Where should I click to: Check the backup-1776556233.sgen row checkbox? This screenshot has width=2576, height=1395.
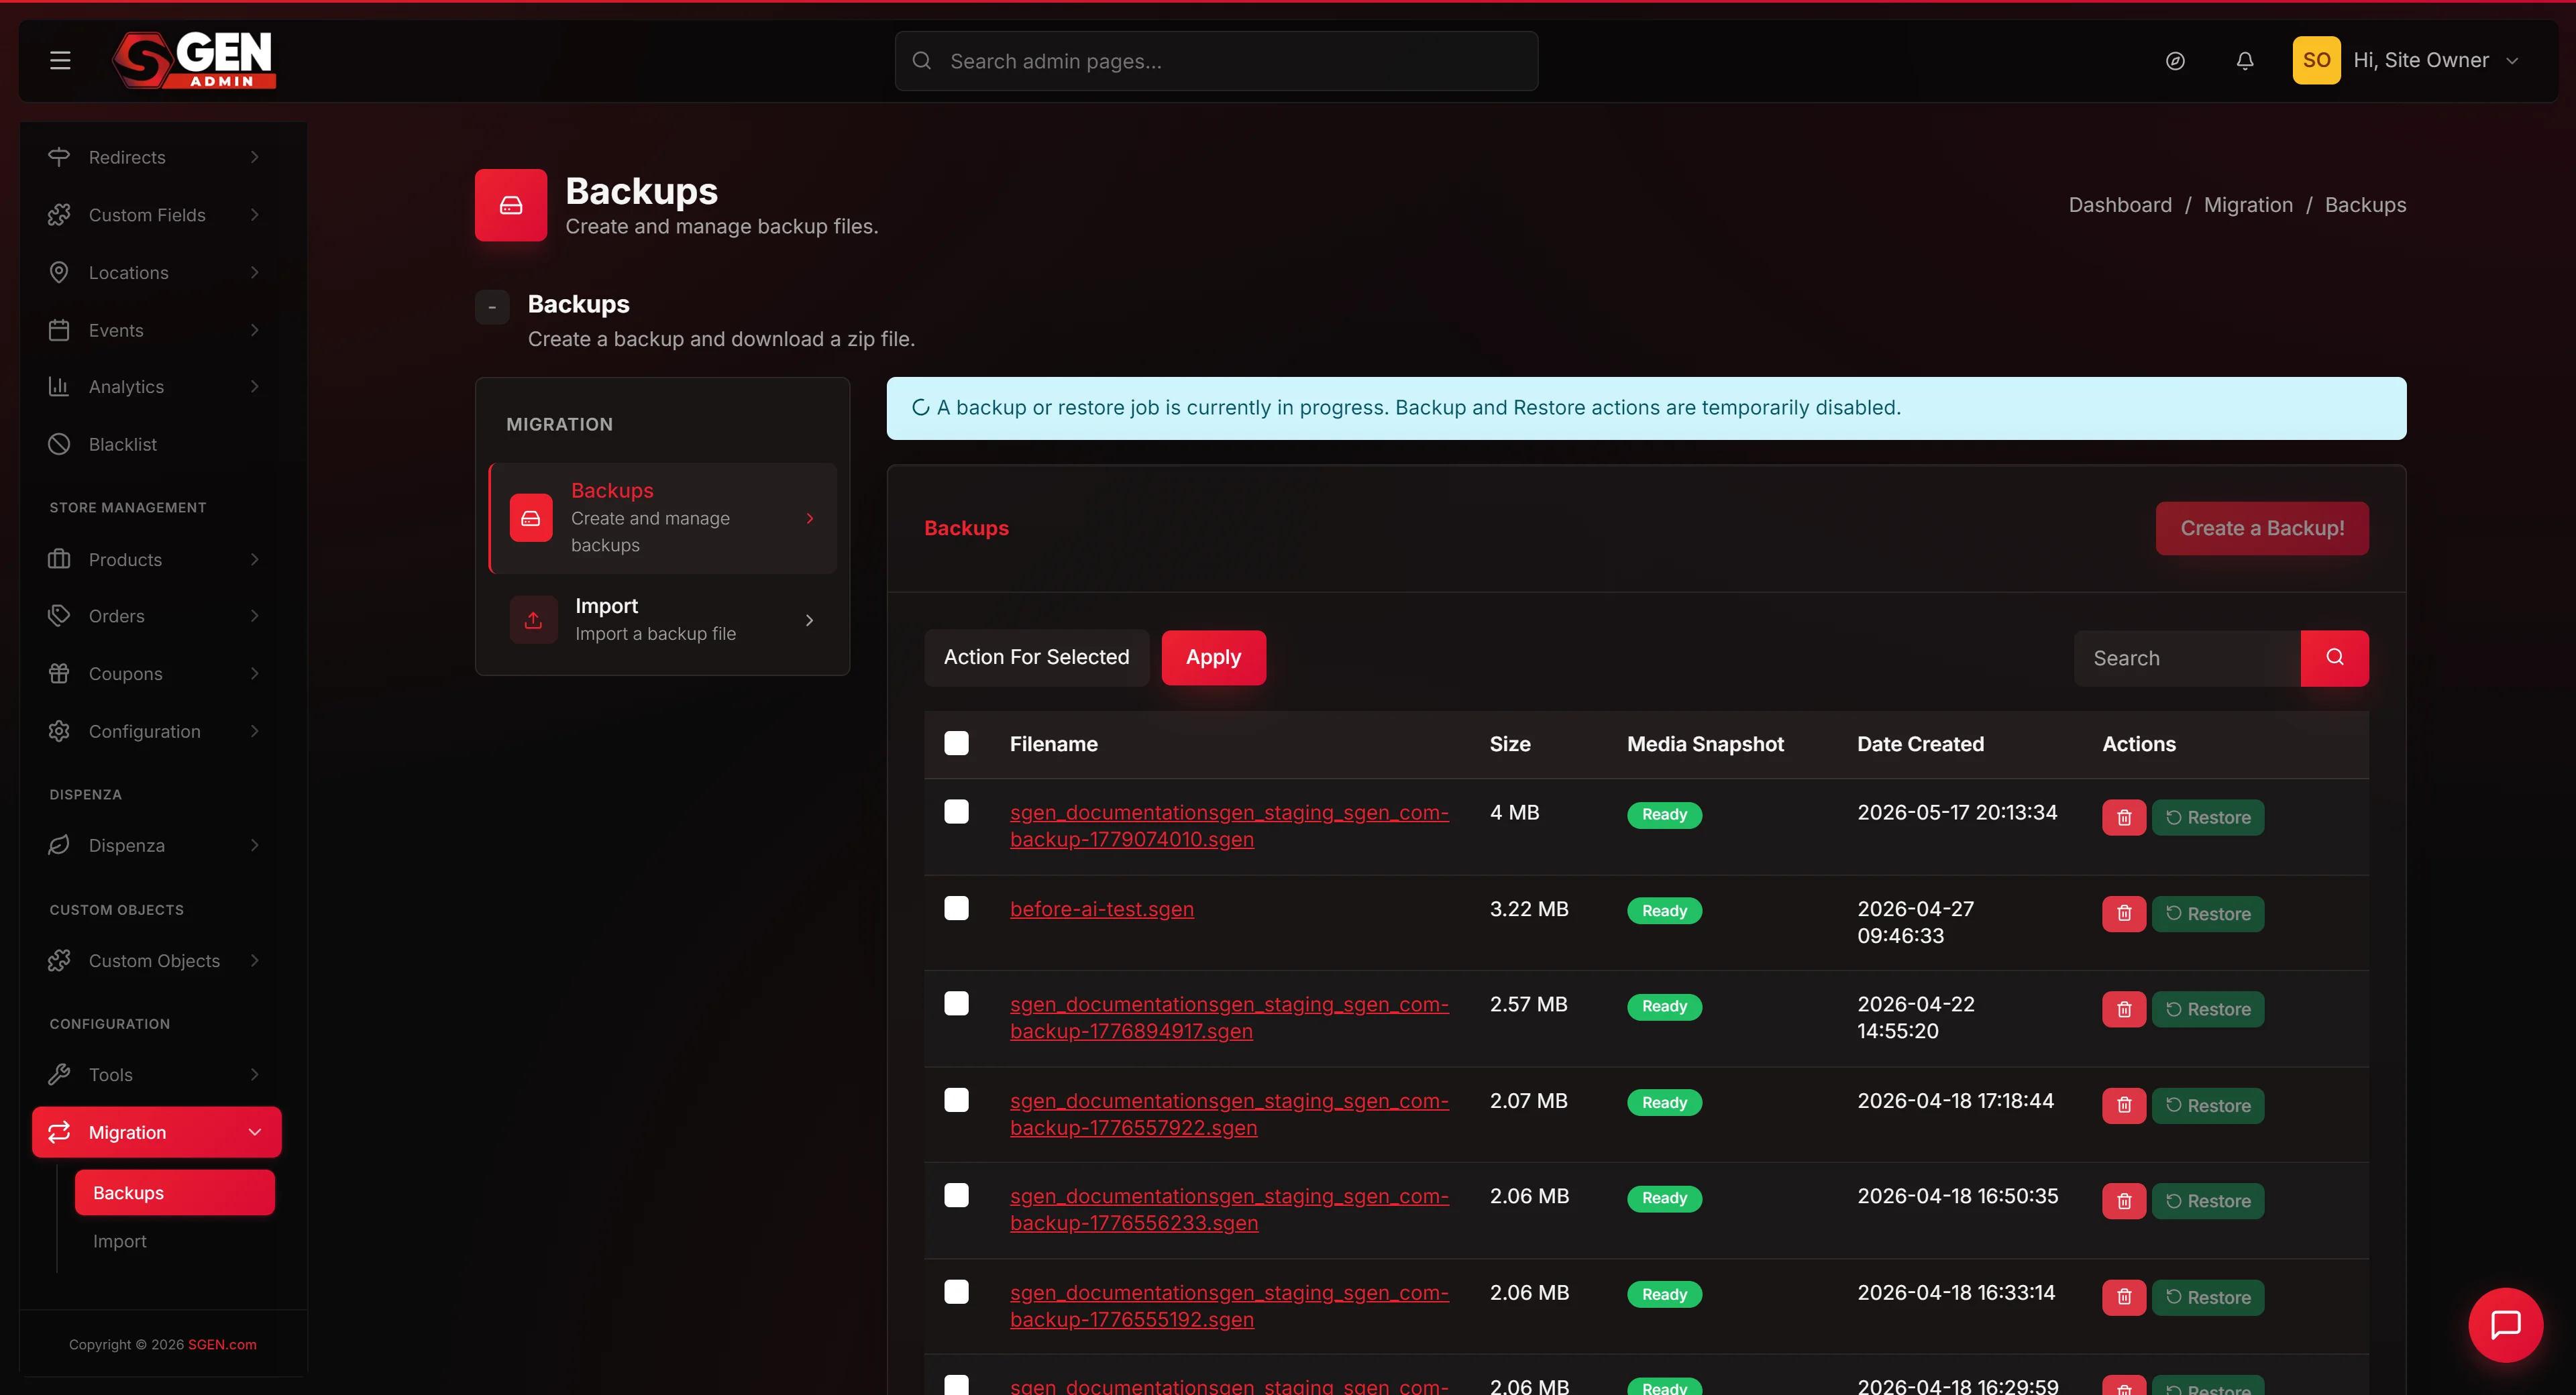(x=956, y=1195)
